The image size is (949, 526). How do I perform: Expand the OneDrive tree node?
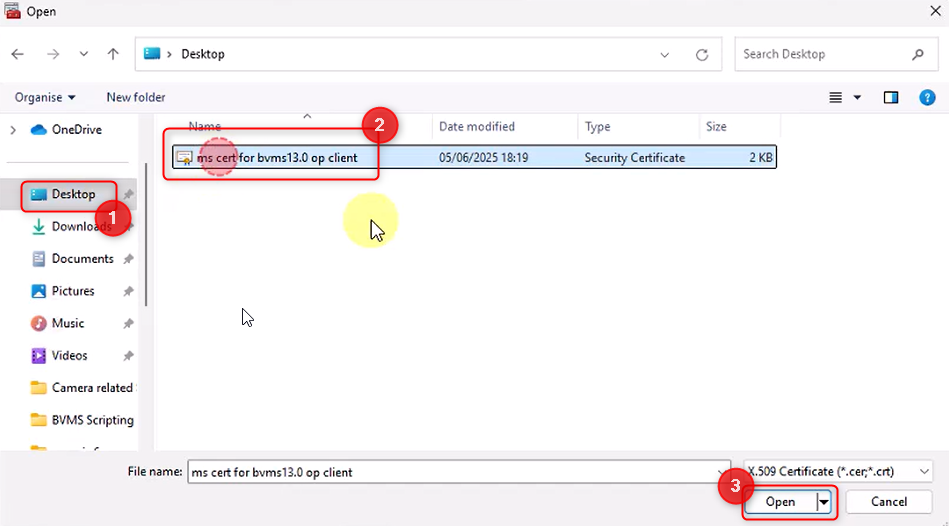13,130
